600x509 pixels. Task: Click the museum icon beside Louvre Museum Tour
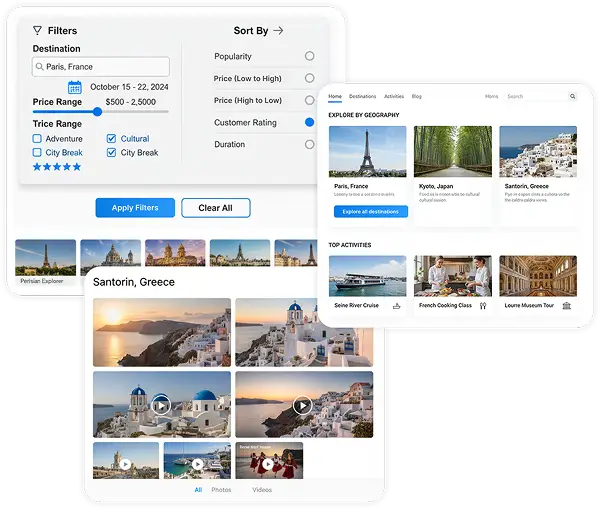(567, 305)
